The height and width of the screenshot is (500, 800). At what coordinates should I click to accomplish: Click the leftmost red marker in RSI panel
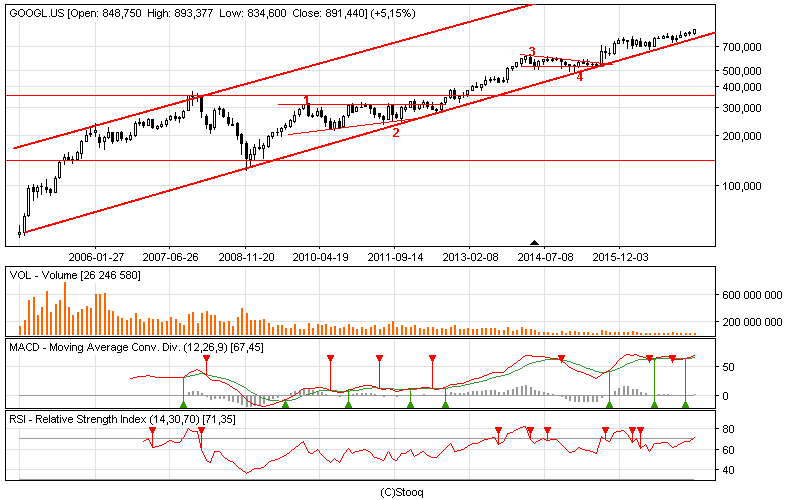(x=152, y=431)
